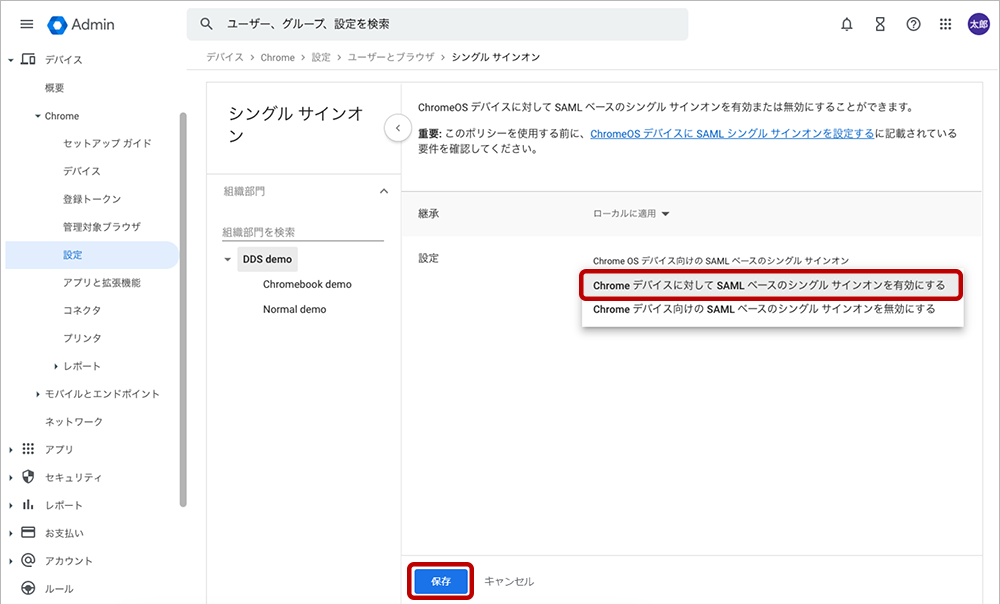Collapse side panel with the arrow button
The width and height of the screenshot is (1000, 604).
397,128
